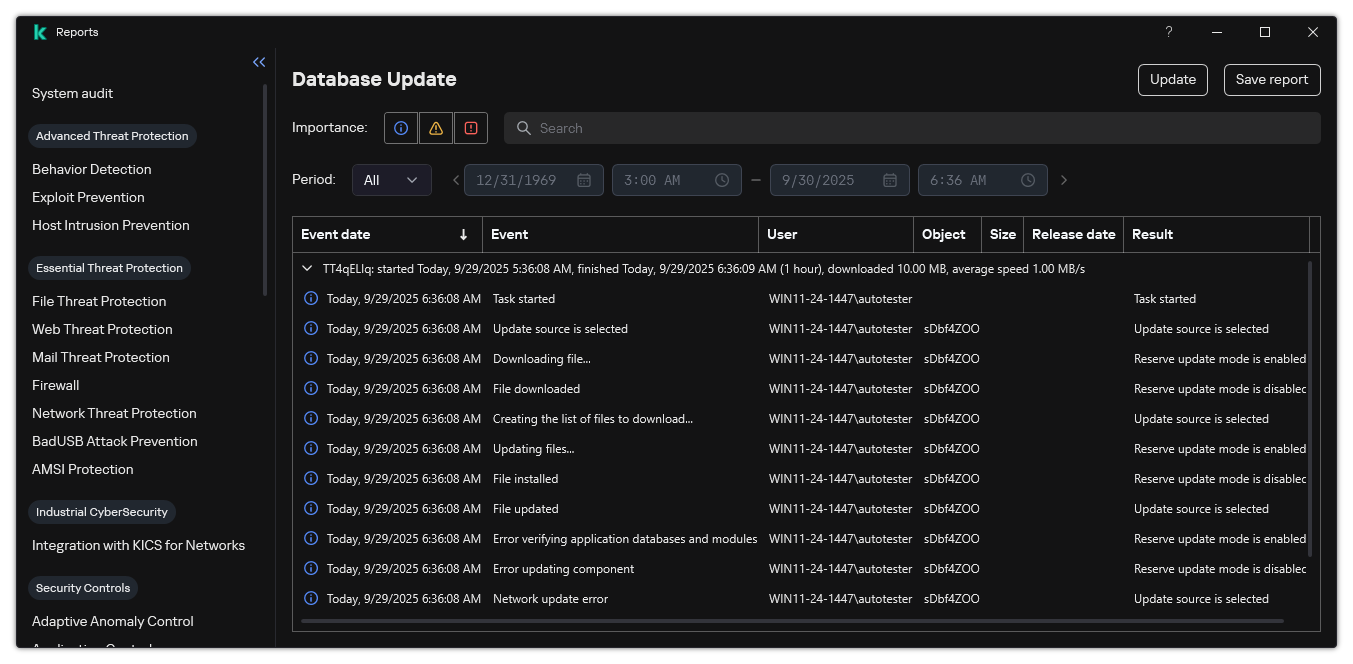The height and width of the screenshot is (664, 1353).
Task: Click the Save report button
Action: 1272,79
